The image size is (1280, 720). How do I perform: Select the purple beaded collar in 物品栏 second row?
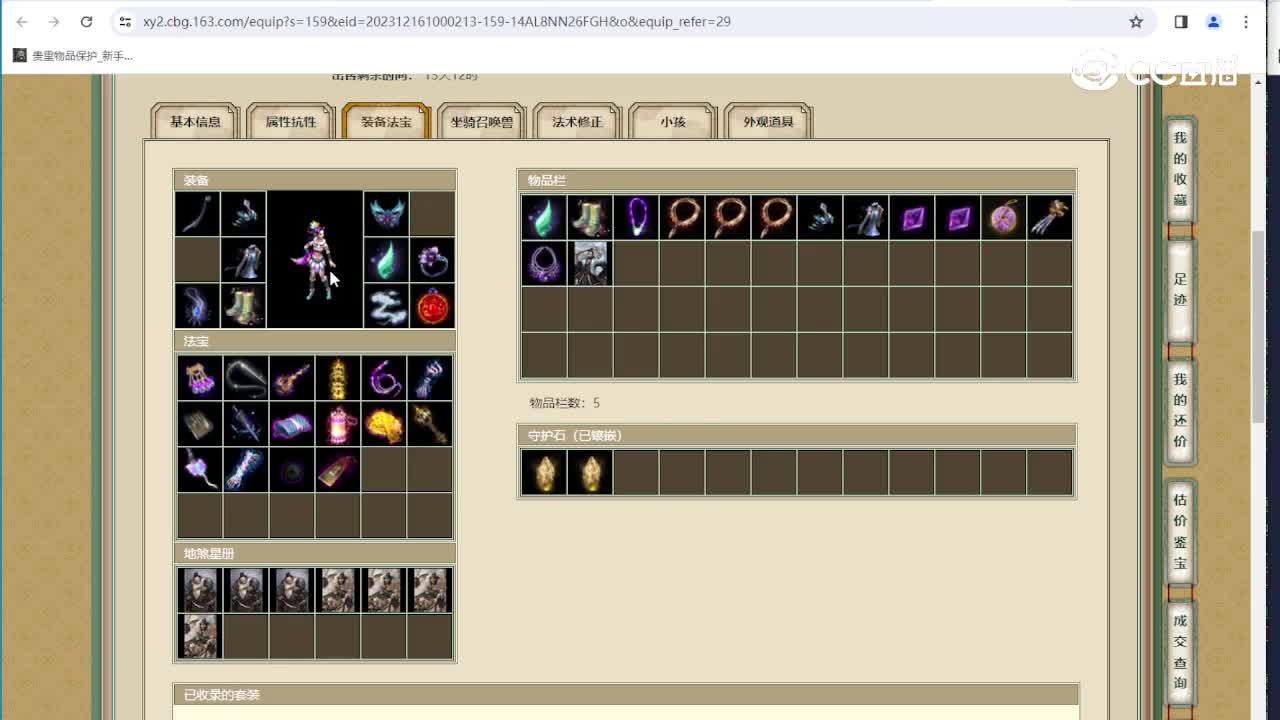(x=544, y=263)
